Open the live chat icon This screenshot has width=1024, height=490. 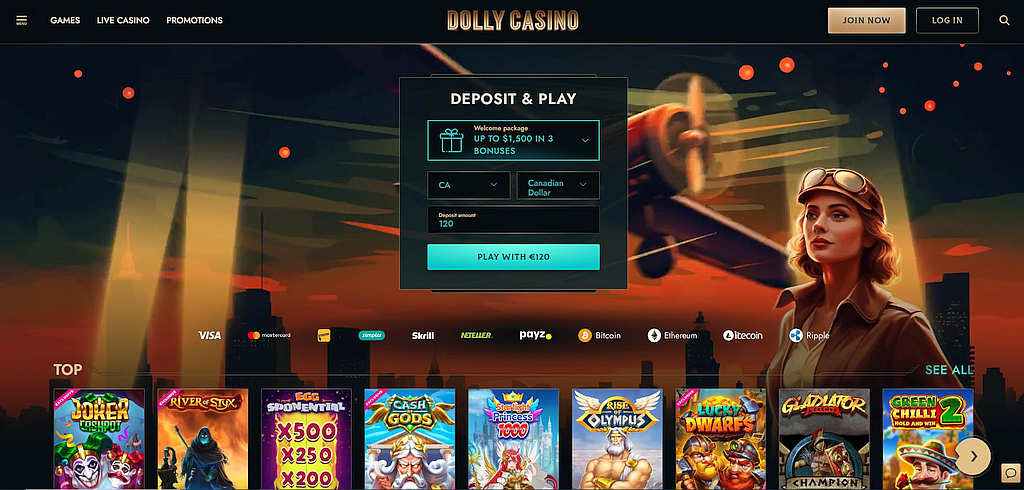pos(1011,472)
